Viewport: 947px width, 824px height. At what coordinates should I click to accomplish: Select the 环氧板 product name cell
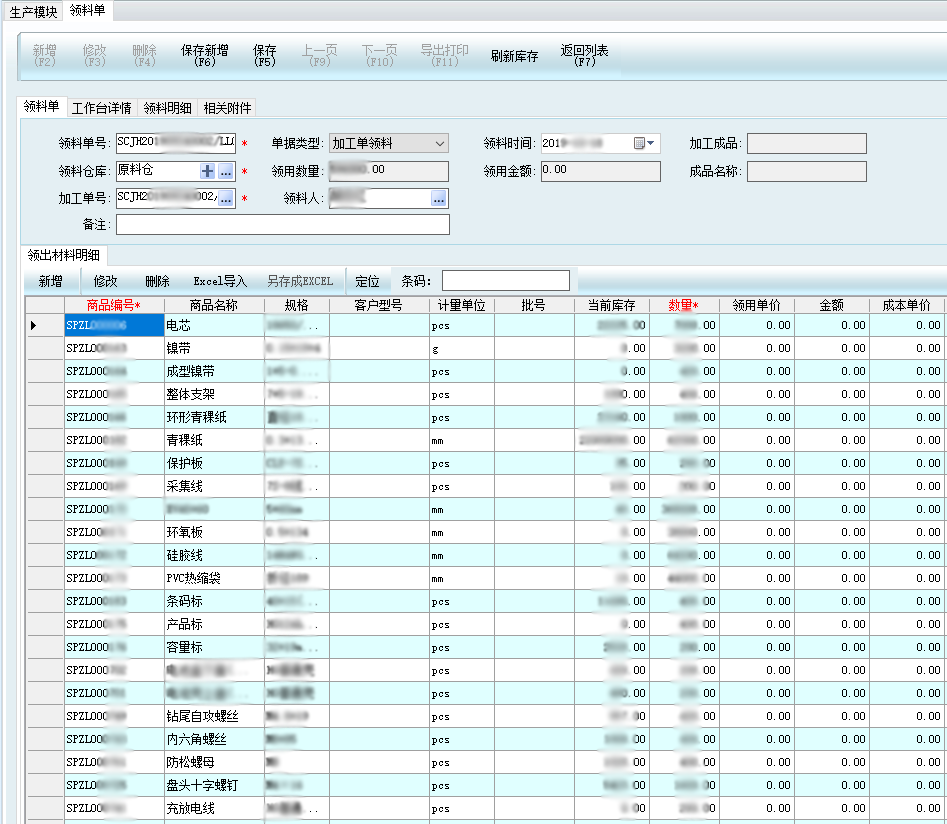[214, 532]
